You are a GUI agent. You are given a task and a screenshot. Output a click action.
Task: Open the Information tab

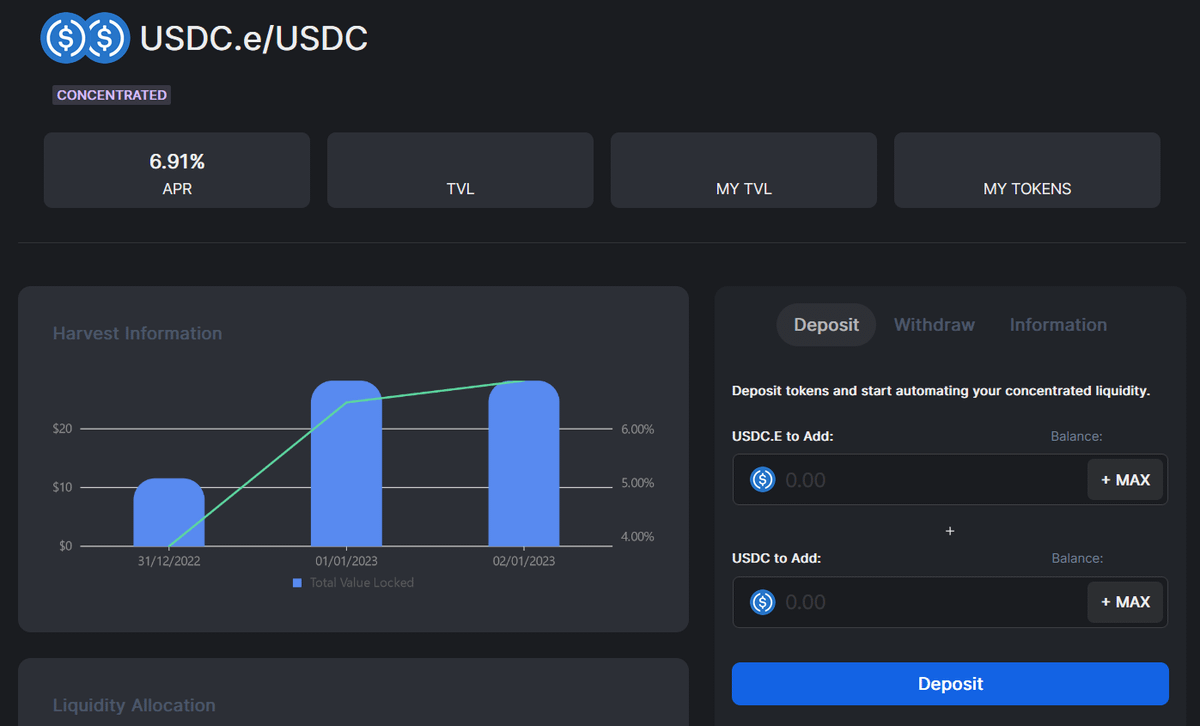pos(1058,325)
